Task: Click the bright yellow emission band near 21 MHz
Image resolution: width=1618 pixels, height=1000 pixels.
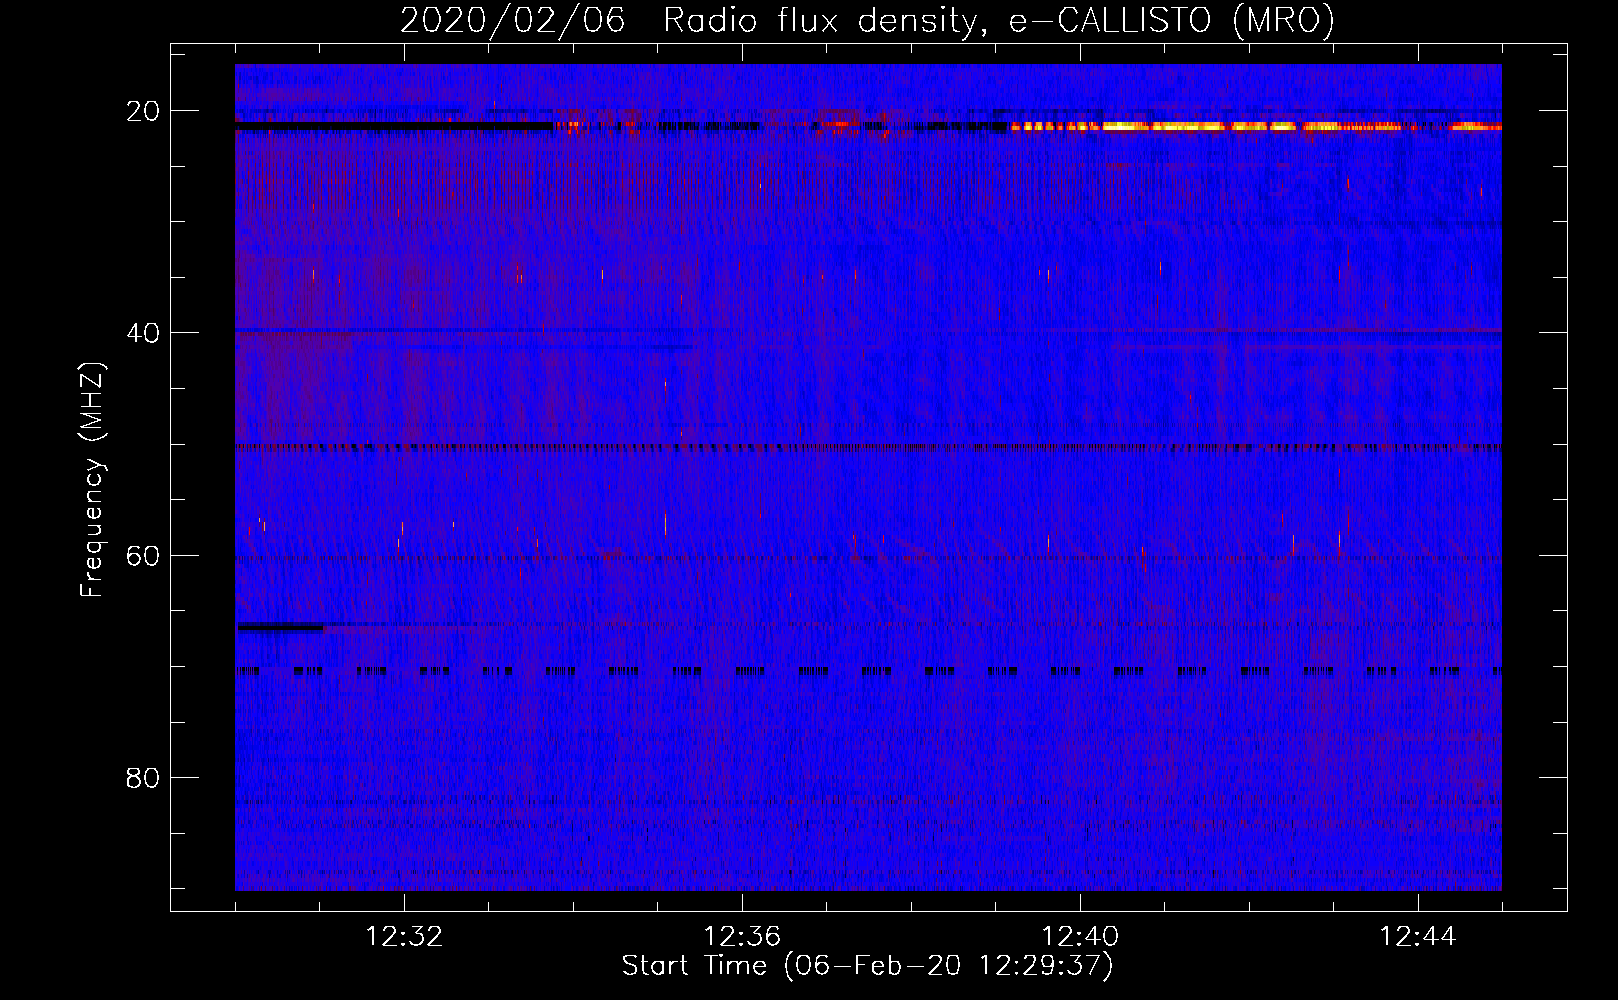Action: pos(1255,127)
